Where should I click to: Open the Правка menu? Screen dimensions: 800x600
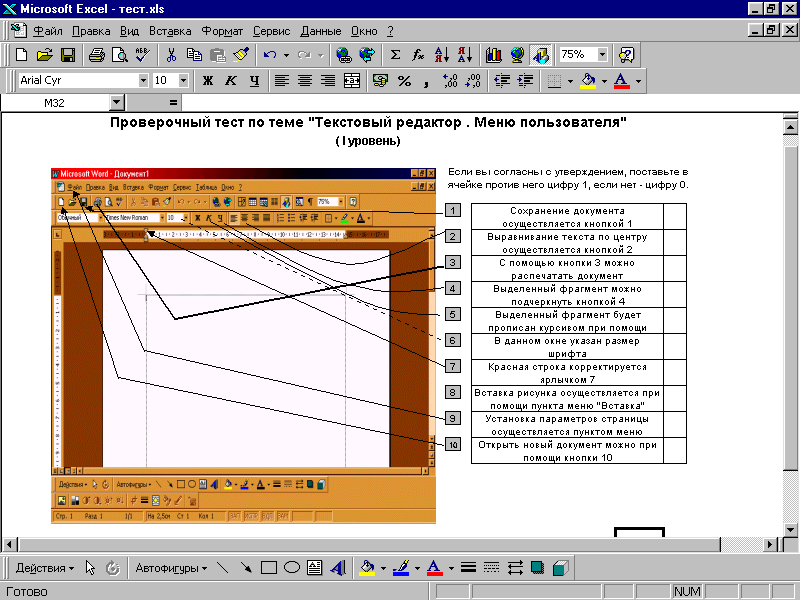point(91,31)
